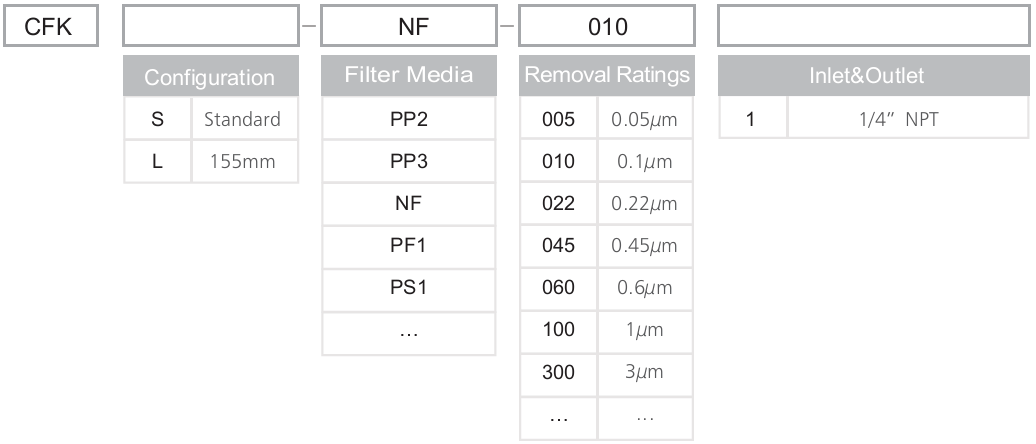
Task: Click the CFK product code box
Action: (50, 28)
